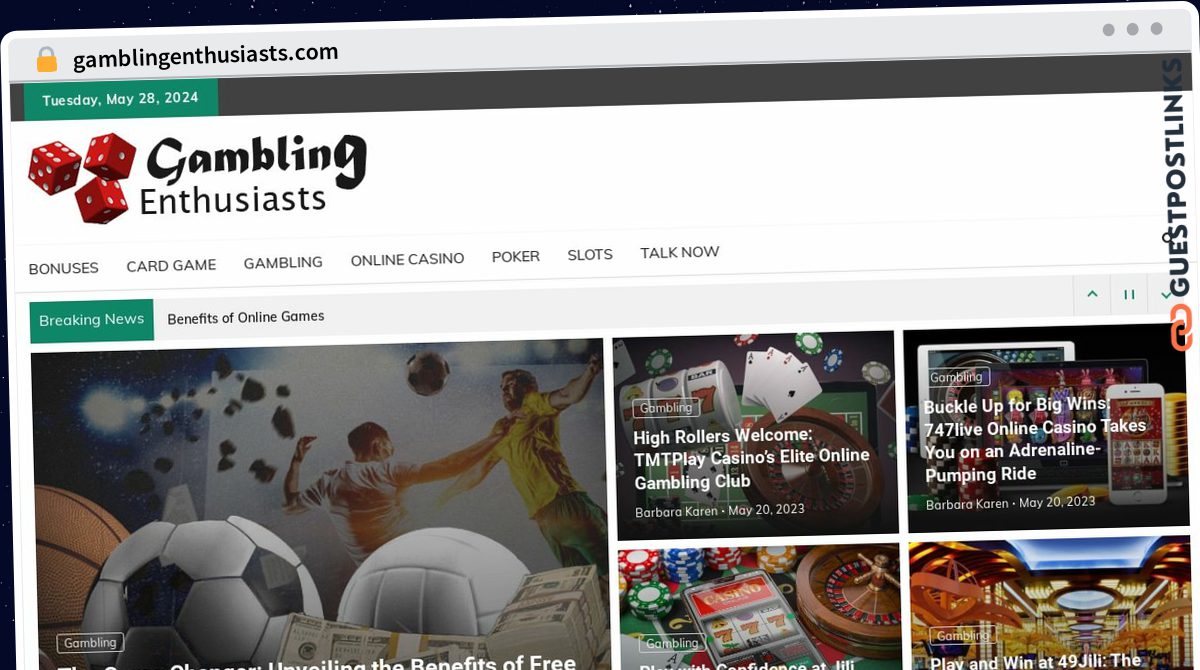This screenshot has height=670, width=1200.
Task: Open the Poker menu item
Action: coord(516,257)
